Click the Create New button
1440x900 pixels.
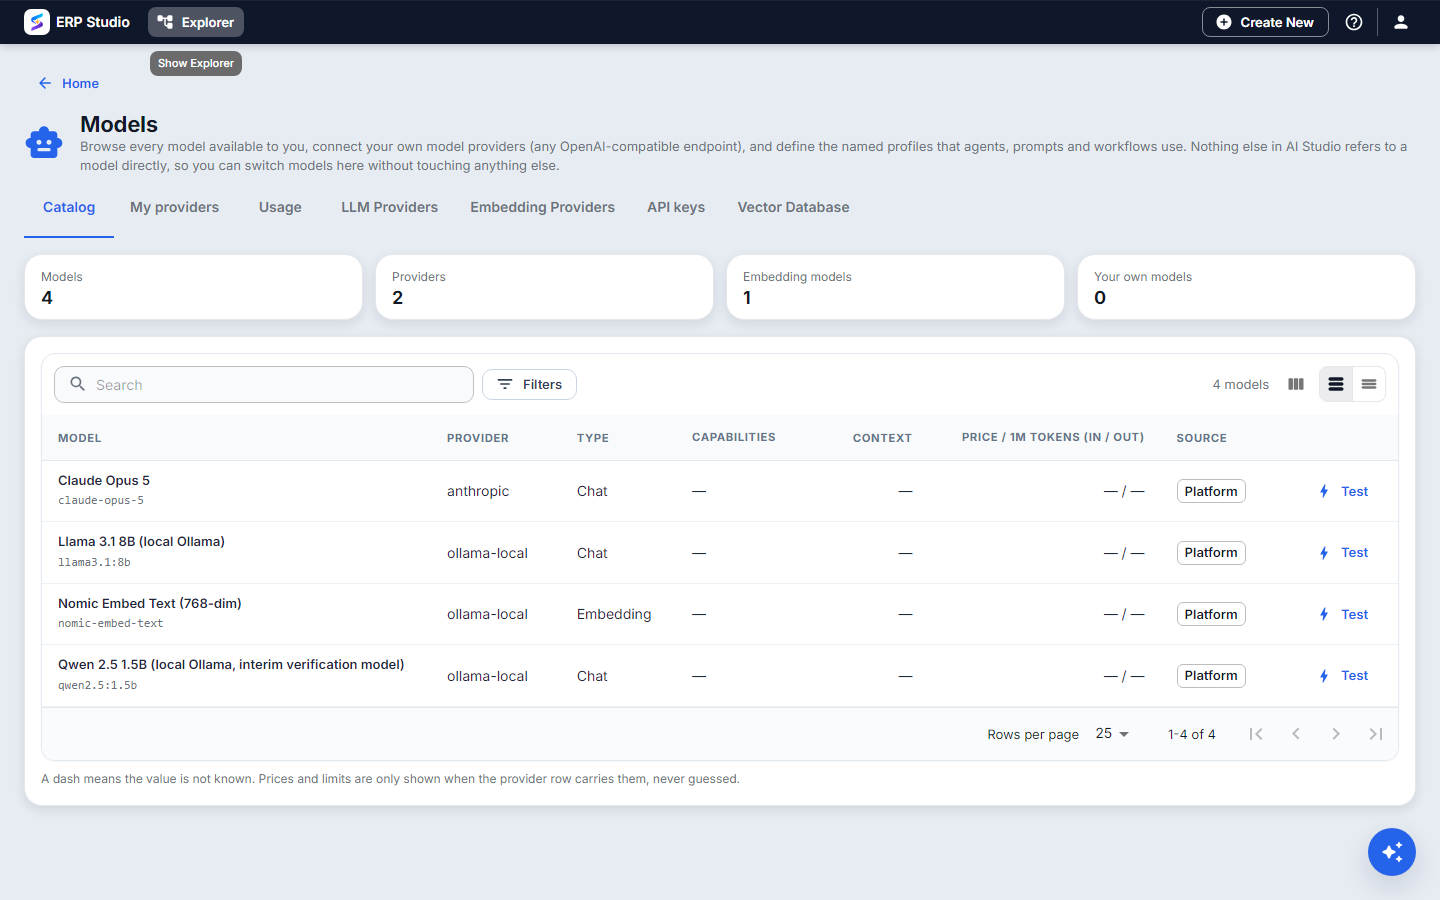[x=1265, y=22]
